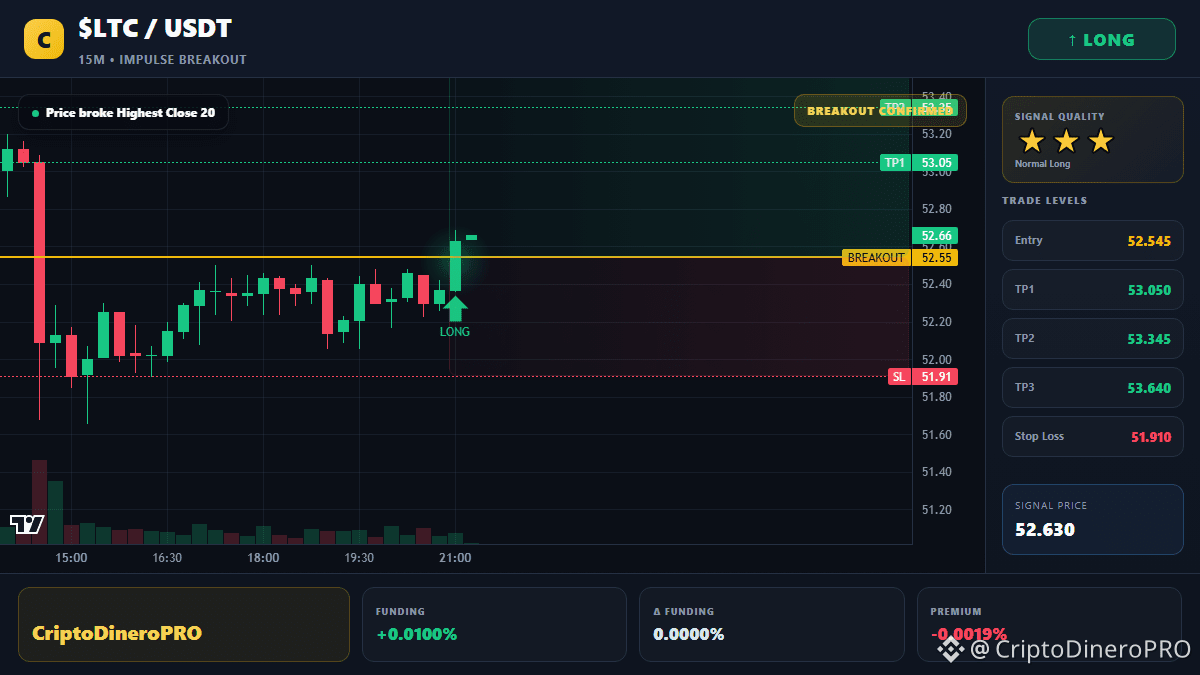This screenshot has width=1200, height=675.
Task: Click the 15M Impulse Breakout subtitle
Action: pos(162,60)
